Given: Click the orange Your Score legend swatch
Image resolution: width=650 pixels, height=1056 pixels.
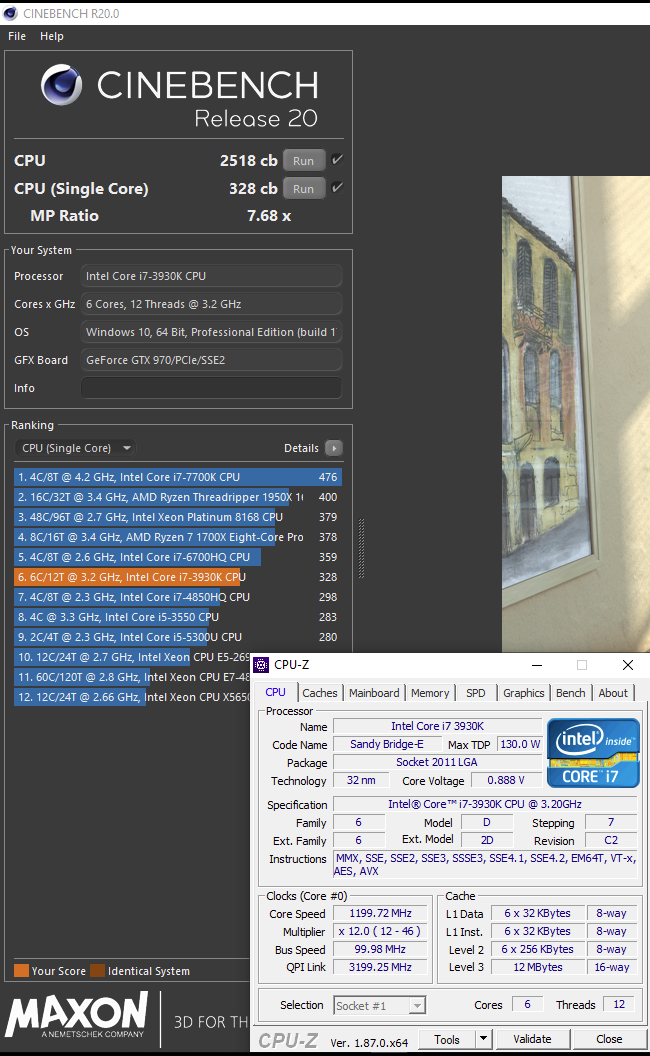Looking at the screenshot, I should (x=22, y=970).
